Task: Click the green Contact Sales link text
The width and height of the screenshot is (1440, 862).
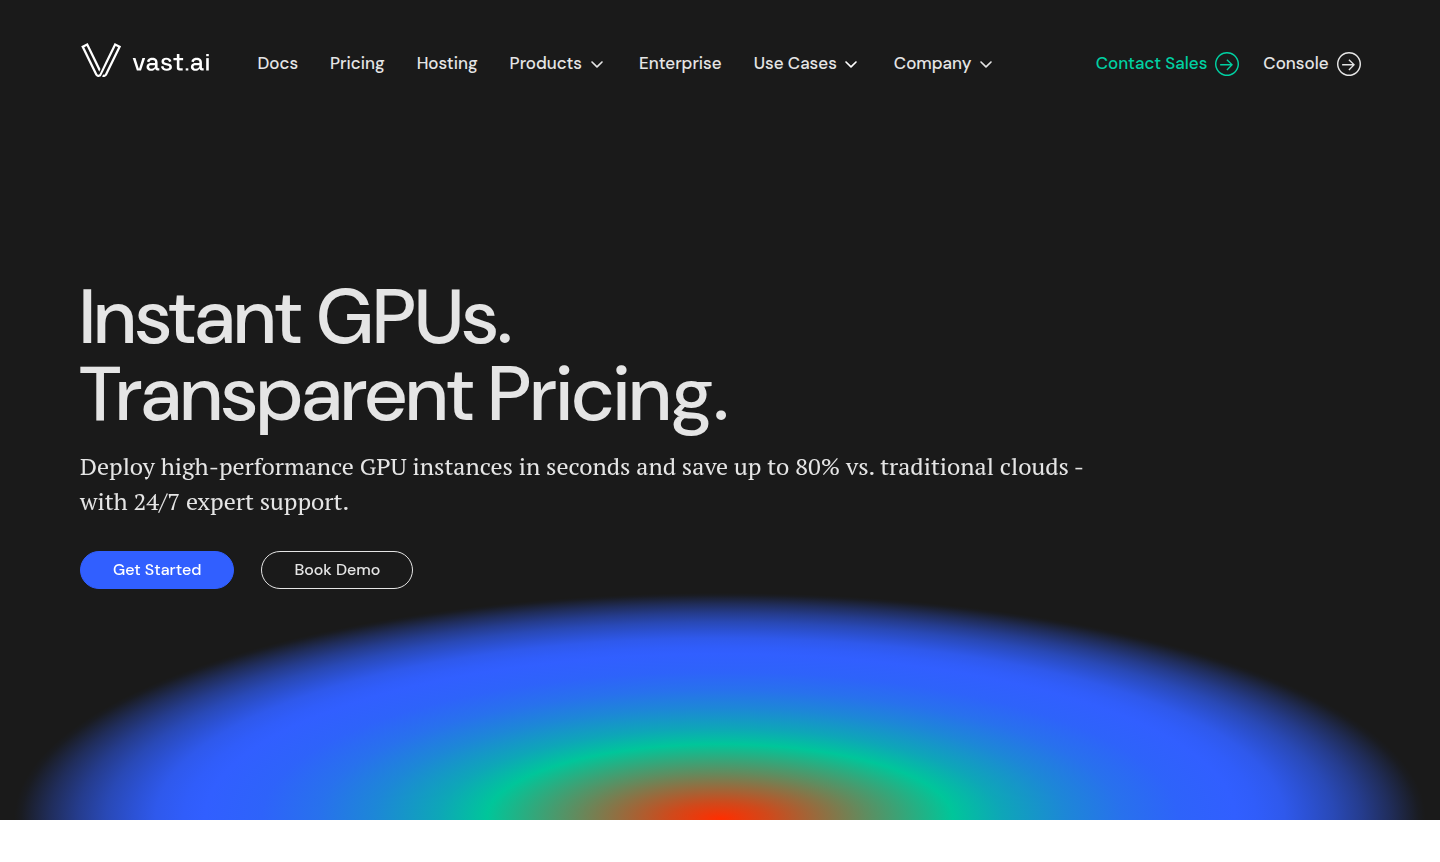Action: pyautogui.click(x=1151, y=63)
